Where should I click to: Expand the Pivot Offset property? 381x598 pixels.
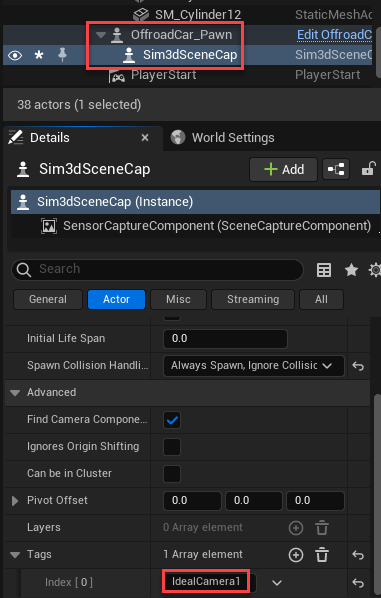15,501
